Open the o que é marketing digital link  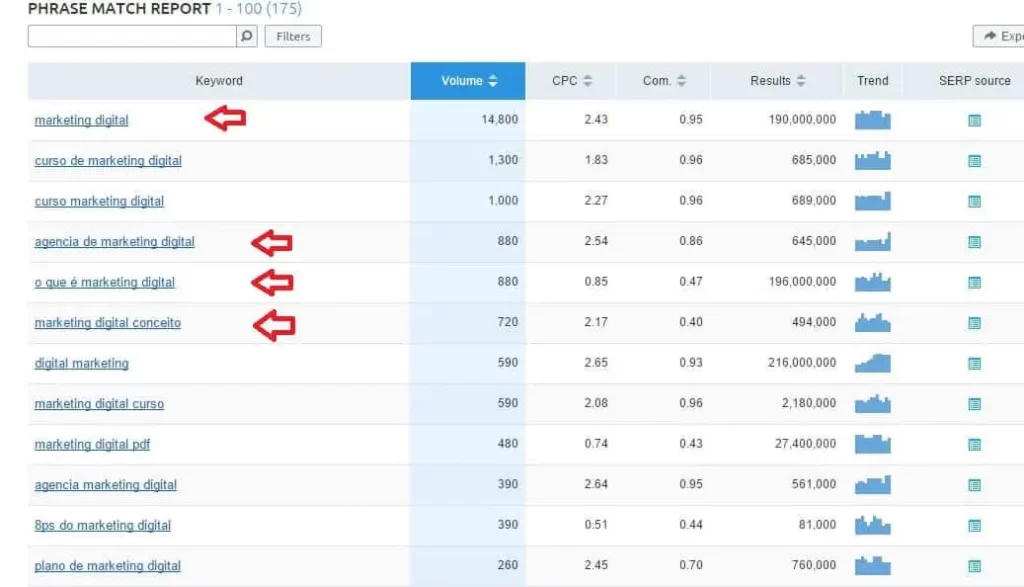104,282
